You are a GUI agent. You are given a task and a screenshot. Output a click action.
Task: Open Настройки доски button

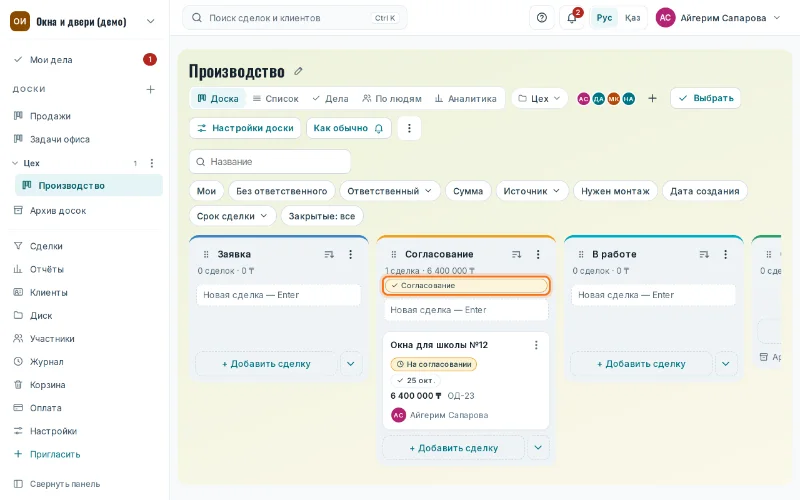(x=245, y=128)
